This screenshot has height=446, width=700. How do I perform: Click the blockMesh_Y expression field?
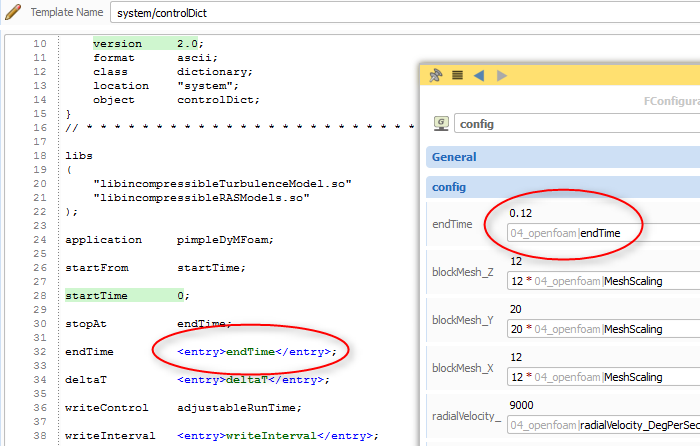coord(604,329)
